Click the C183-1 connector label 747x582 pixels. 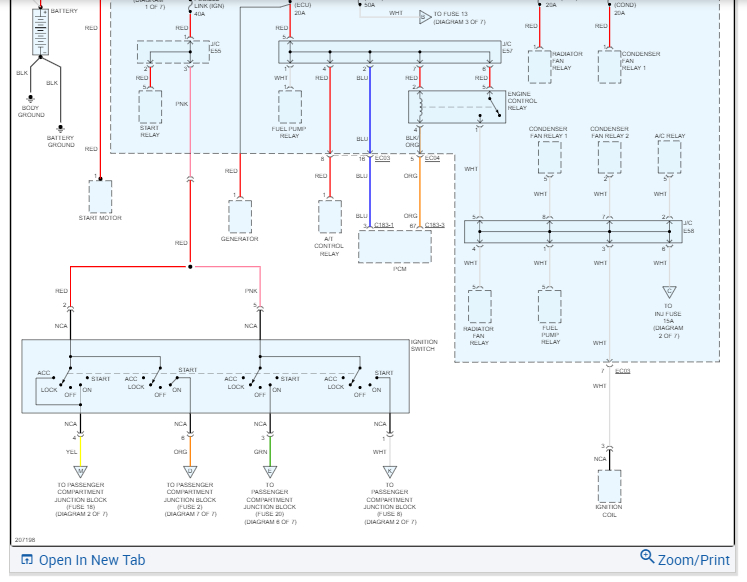(x=384, y=225)
